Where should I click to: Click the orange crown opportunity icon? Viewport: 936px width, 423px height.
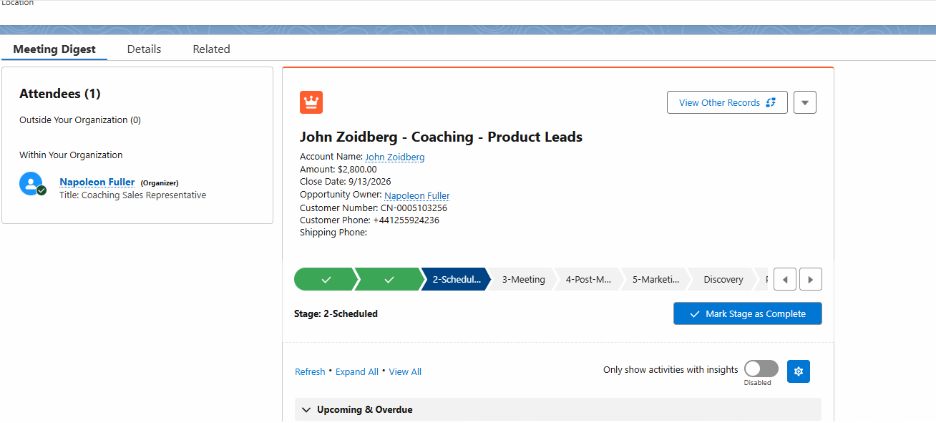311,103
